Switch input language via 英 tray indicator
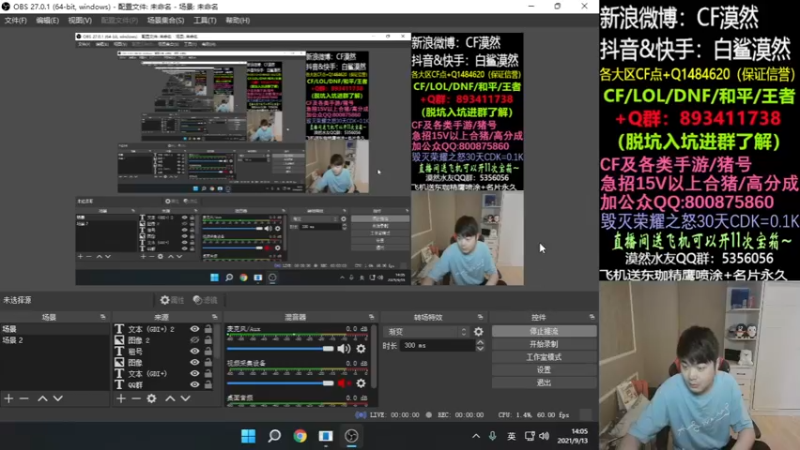This screenshot has height=450, width=800. click(511, 436)
